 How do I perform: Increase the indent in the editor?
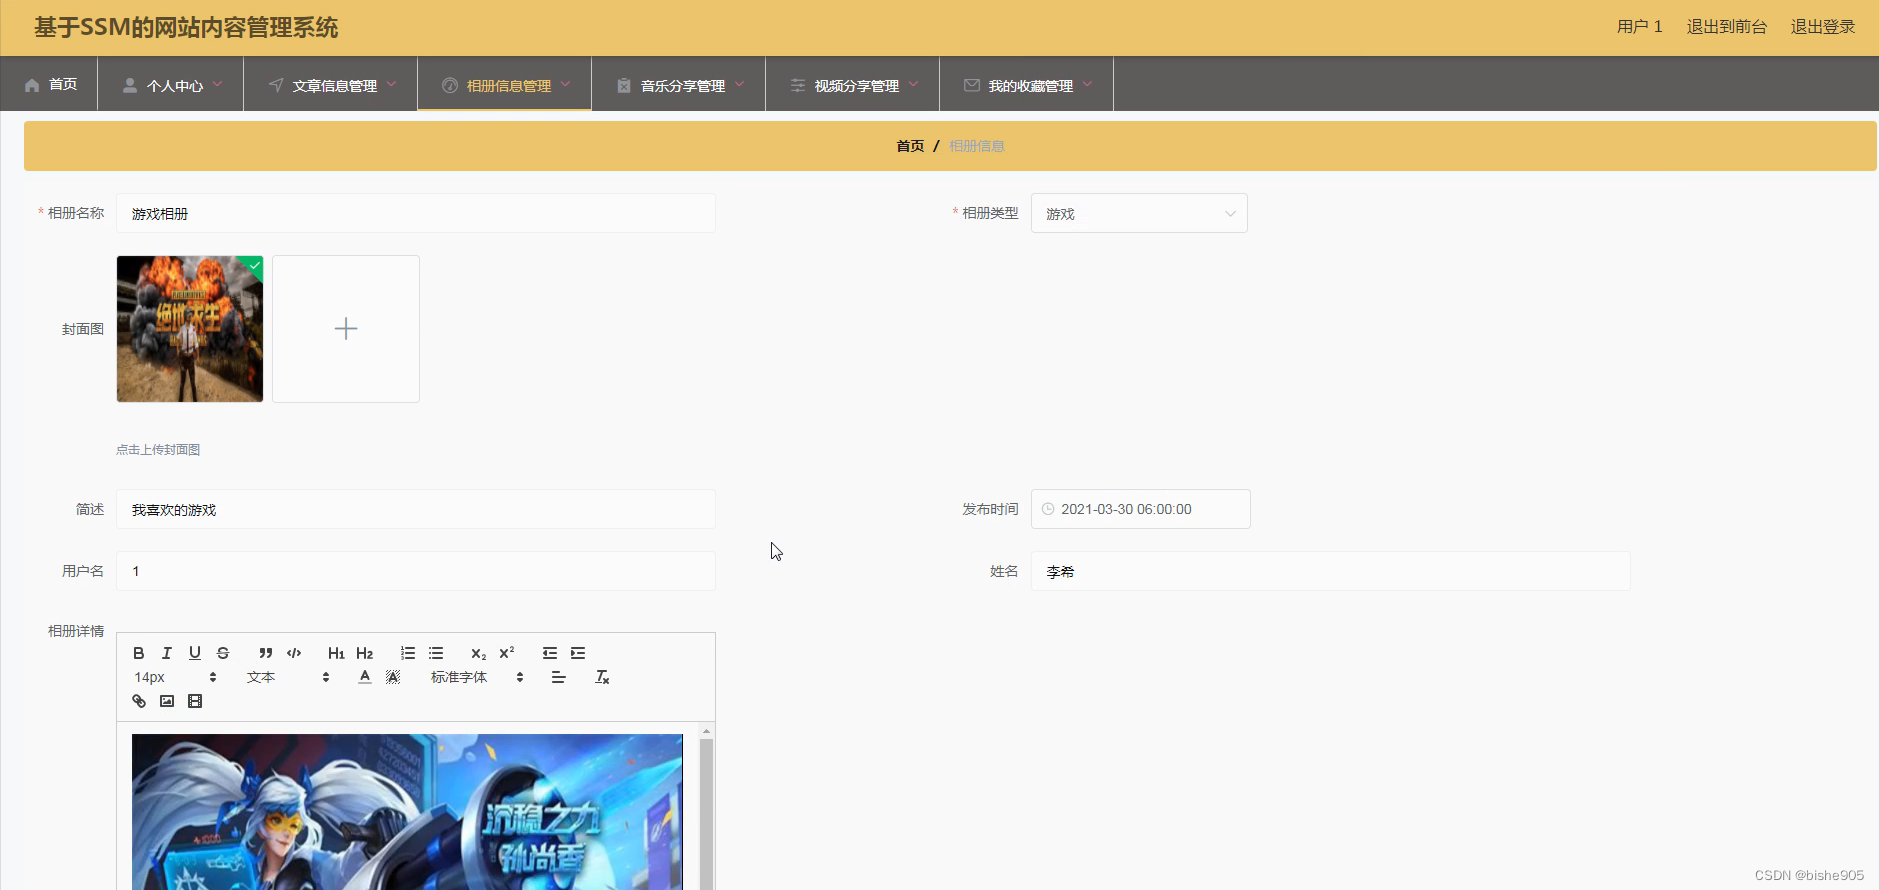[578, 653]
